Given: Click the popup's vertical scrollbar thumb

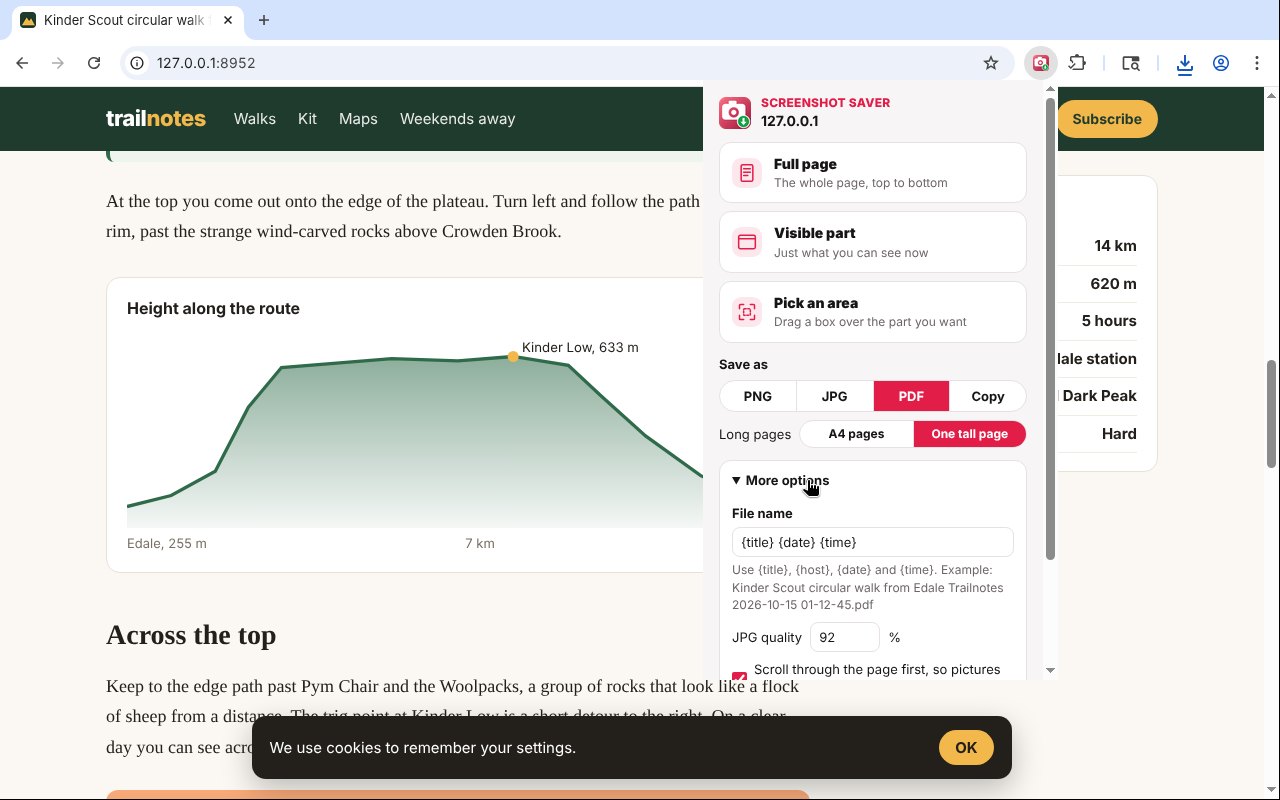Looking at the screenshot, I should pyautogui.click(x=1050, y=328).
